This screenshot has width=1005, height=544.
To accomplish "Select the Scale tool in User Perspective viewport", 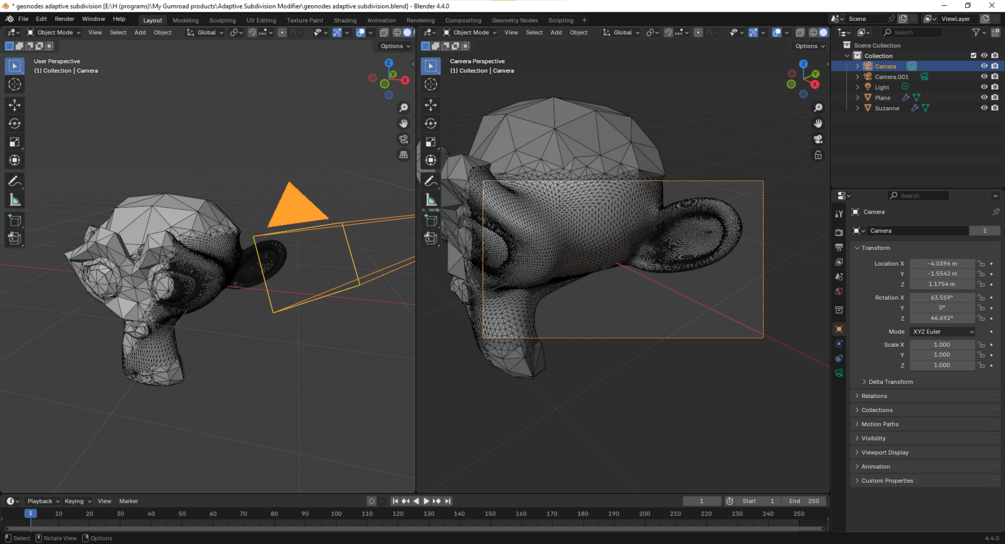I will click(14, 142).
